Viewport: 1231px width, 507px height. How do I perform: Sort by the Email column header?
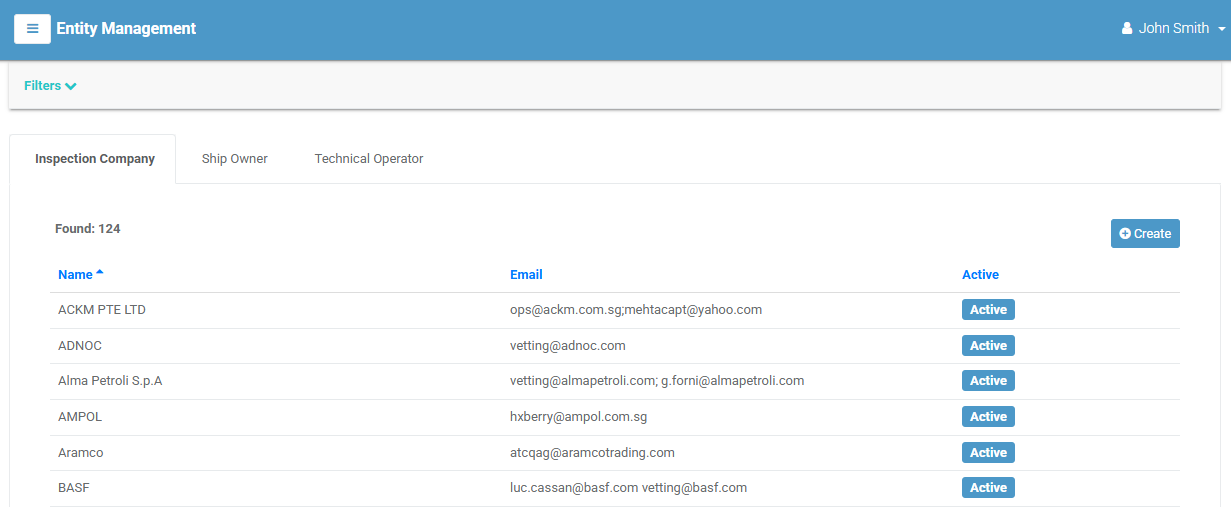point(526,274)
